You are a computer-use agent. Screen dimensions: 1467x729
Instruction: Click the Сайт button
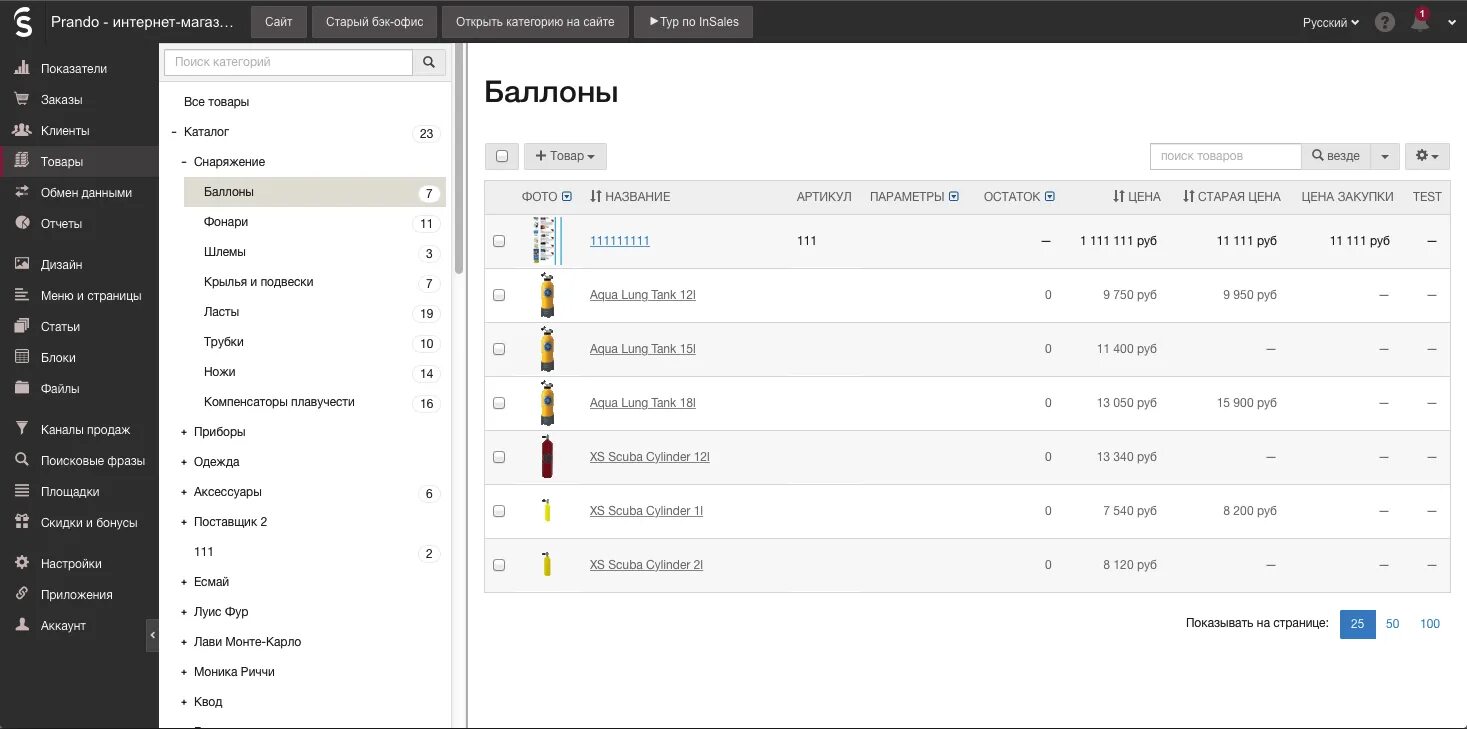pyautogui.click(x=279, y=22)
